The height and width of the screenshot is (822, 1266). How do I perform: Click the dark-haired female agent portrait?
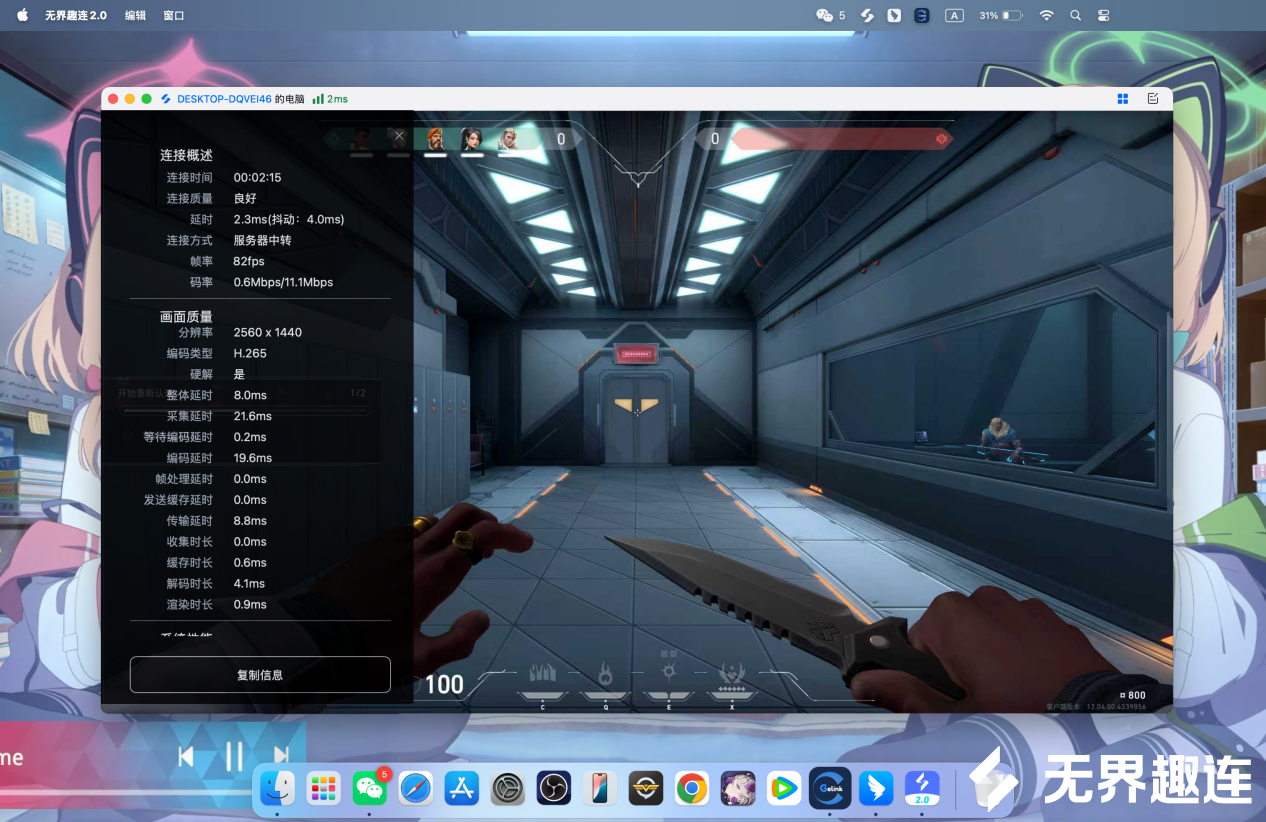pyautogui.click(x=471, y=139)
